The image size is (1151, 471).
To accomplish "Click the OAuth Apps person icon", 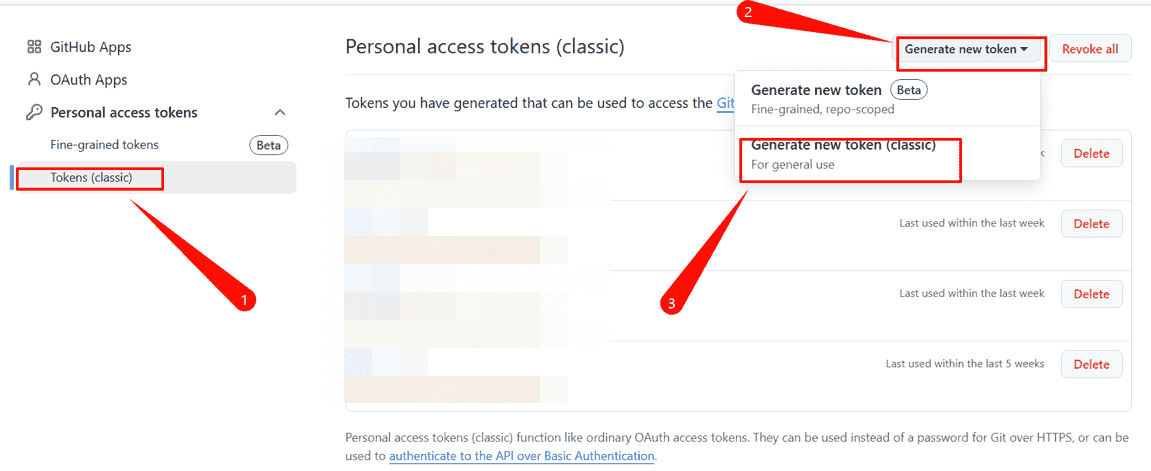I will point(34,79).
